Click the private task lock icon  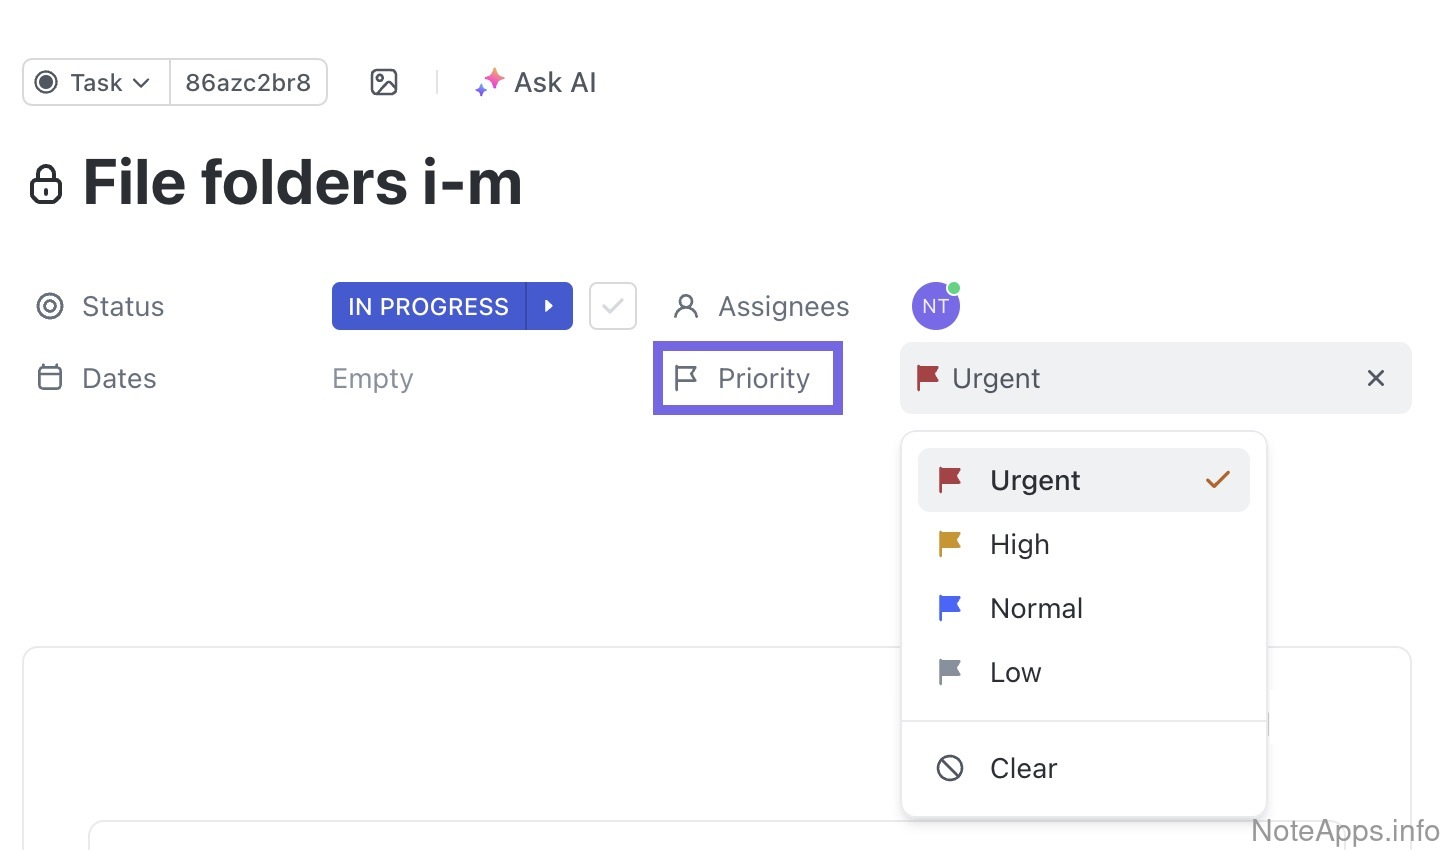coord(46,185)
